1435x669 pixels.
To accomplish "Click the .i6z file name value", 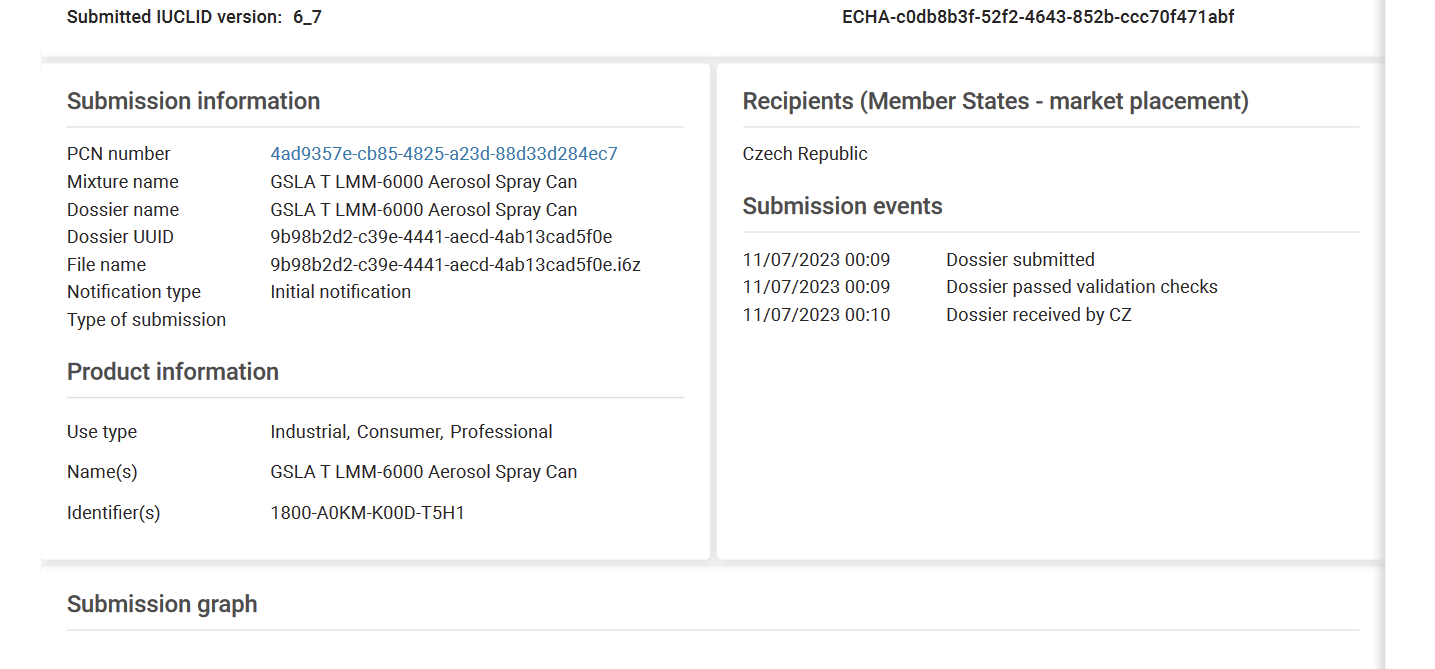I will pyautogui.click(x=455, y=265).
